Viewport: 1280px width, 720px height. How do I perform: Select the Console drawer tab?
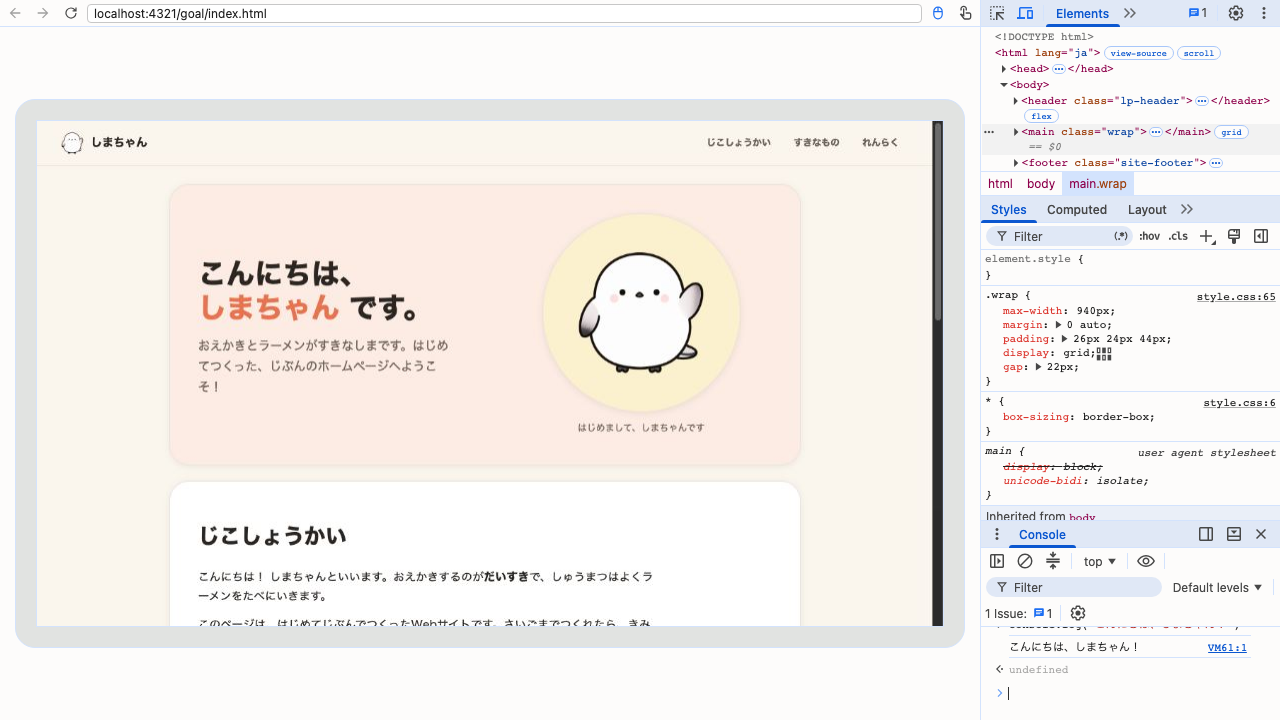pyautogui.click(x=1042, y=534)
